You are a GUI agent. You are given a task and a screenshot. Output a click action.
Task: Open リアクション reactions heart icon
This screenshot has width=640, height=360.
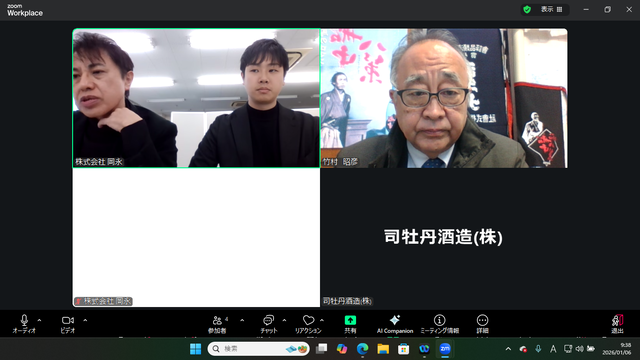[x=309, y=321]
